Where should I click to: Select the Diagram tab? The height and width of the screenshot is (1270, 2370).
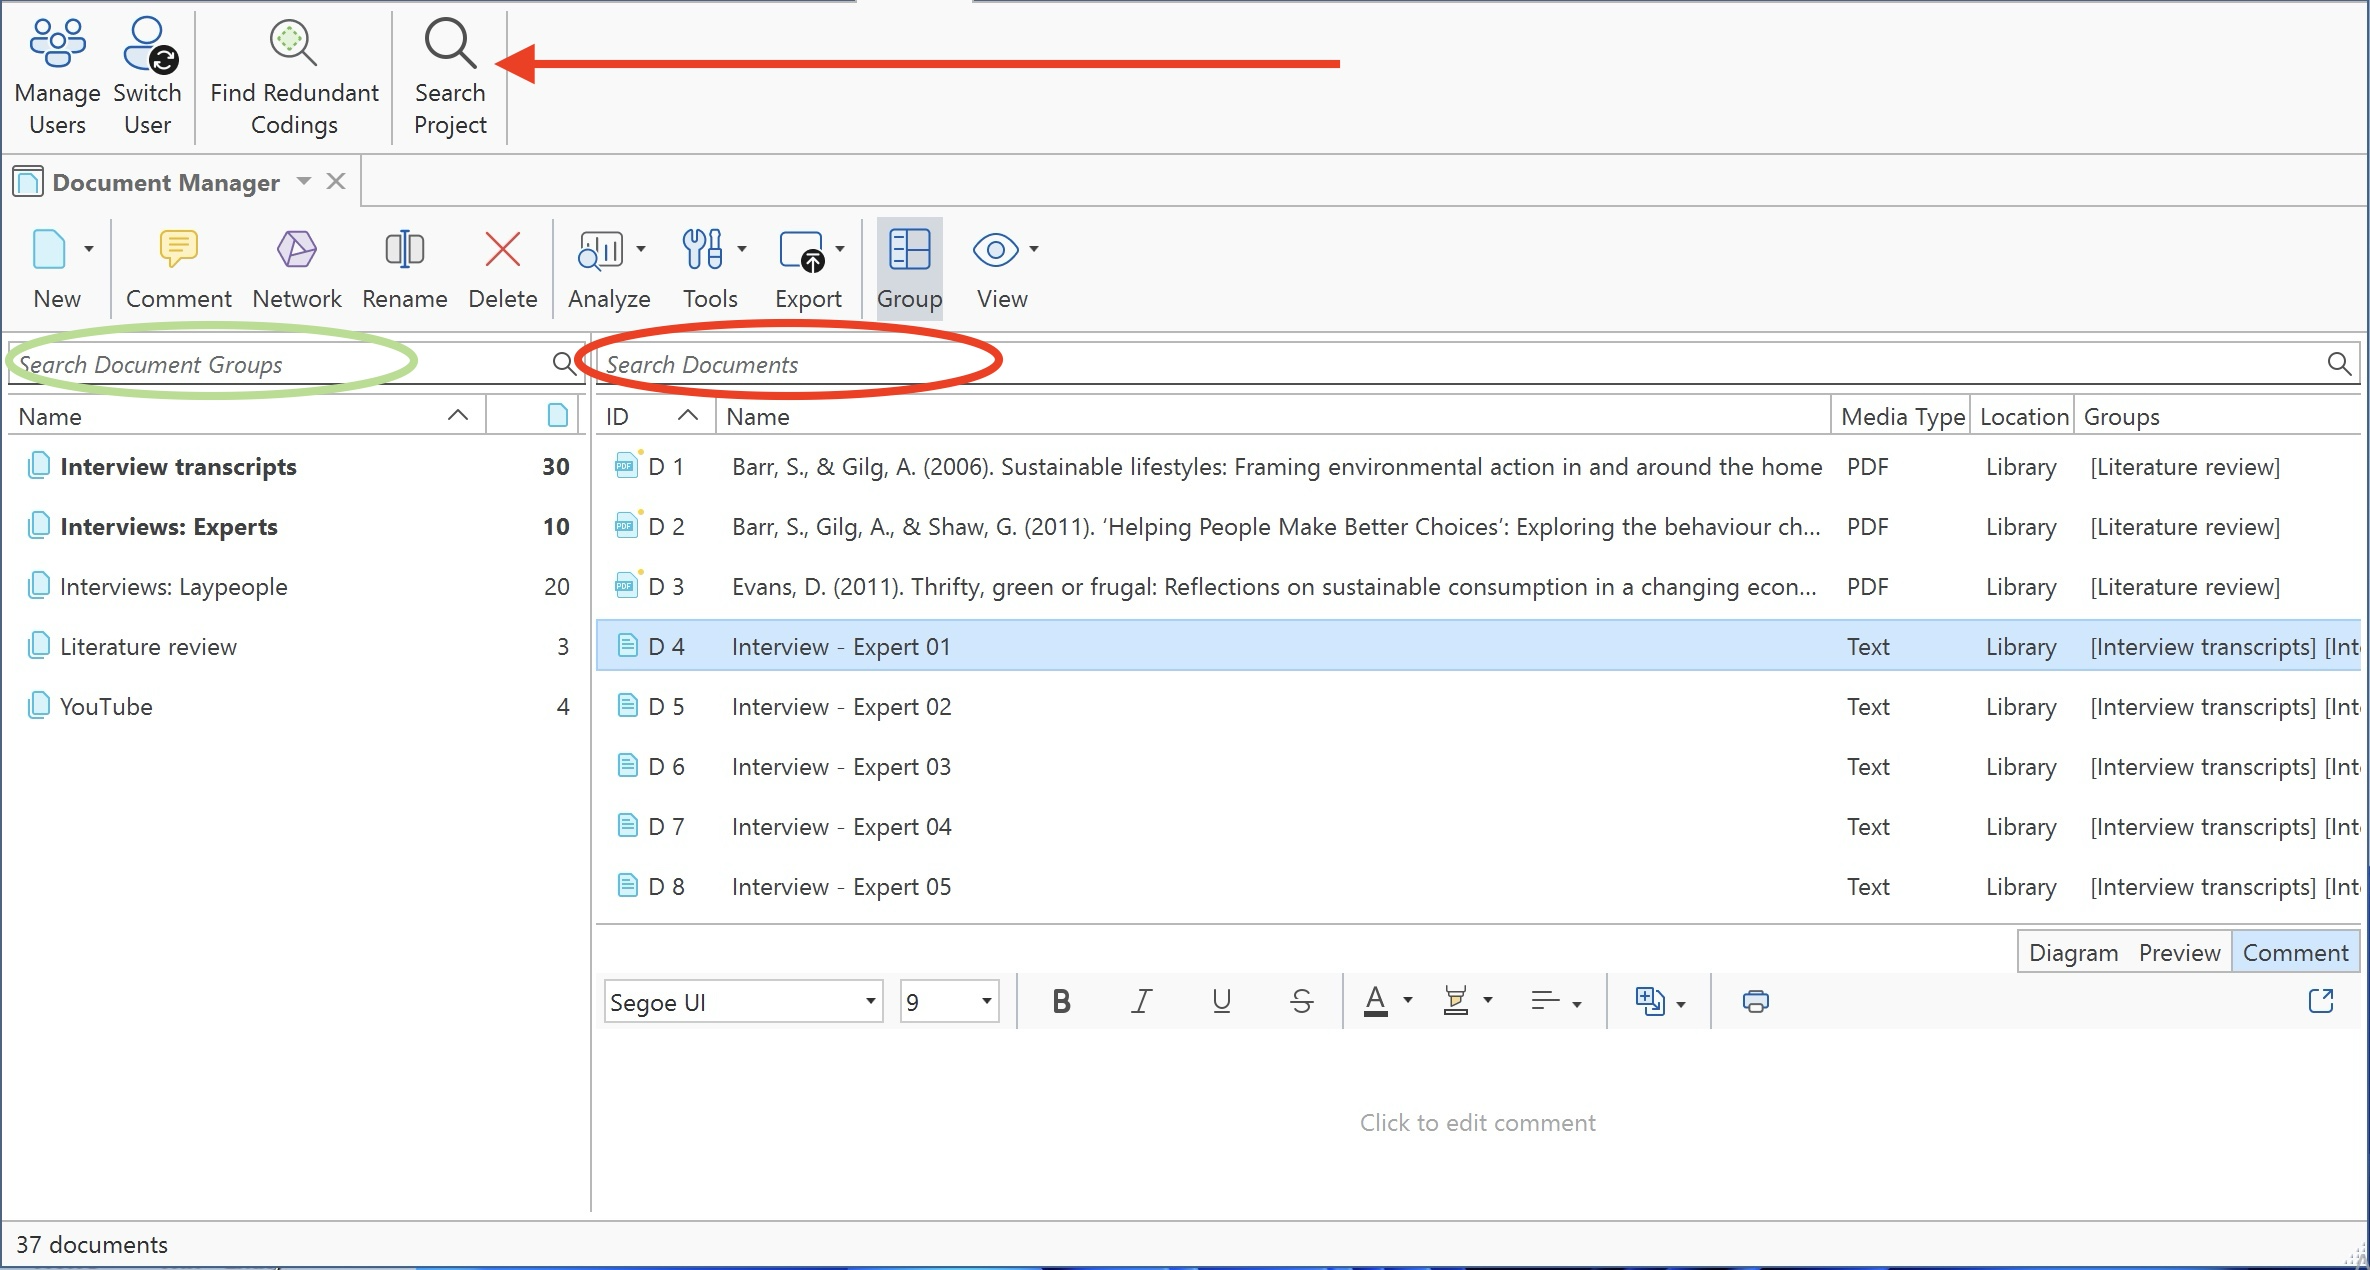[x=2074, y=951]
